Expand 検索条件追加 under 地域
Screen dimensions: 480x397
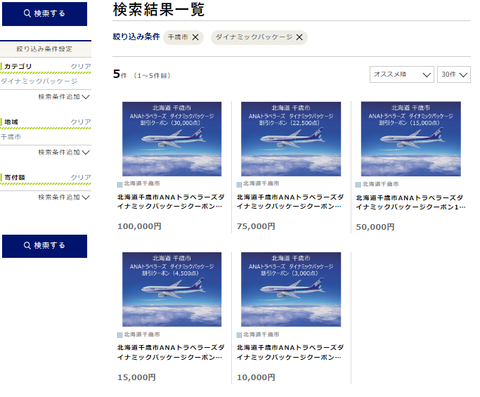tap(64, 152)
